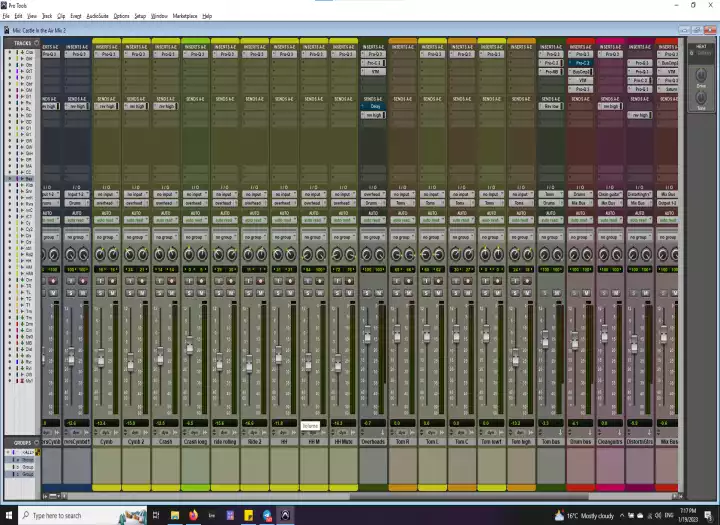Open automation mode selector on Crash track
Viewport: 720px width, 525px height.
(x=166, y=220)
